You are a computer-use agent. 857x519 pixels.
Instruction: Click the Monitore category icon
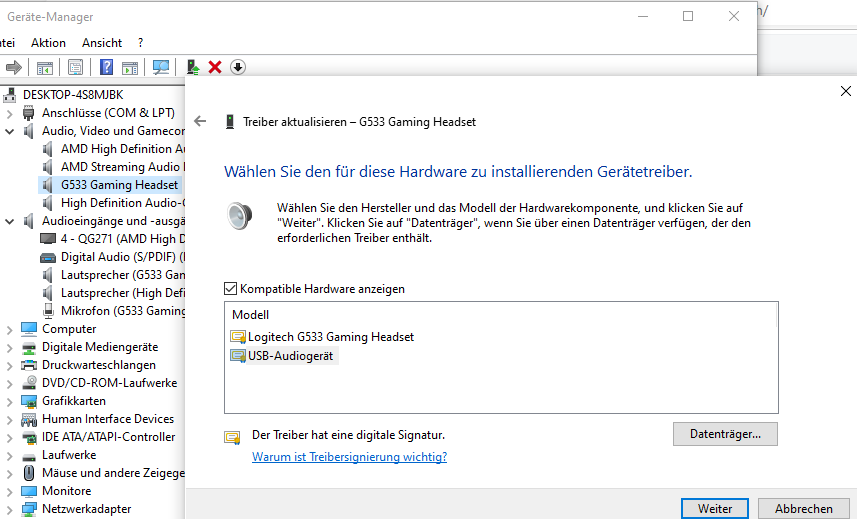[28, 491]
